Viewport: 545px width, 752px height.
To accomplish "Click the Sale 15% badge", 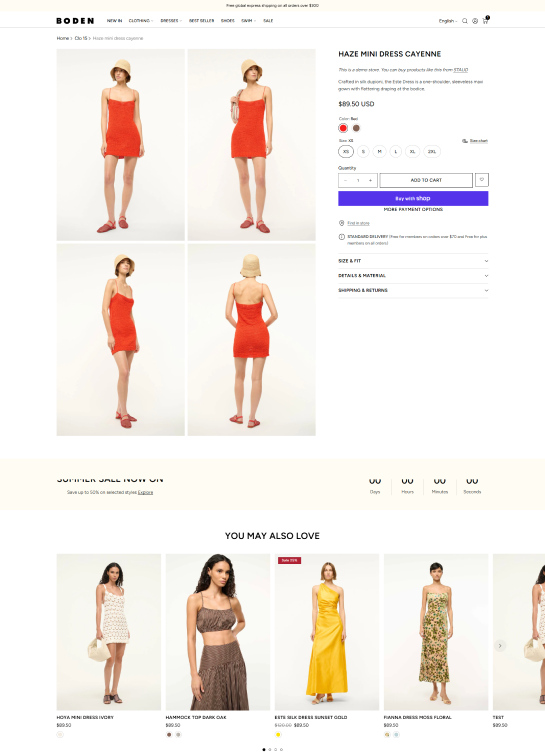I will [289, 560].
